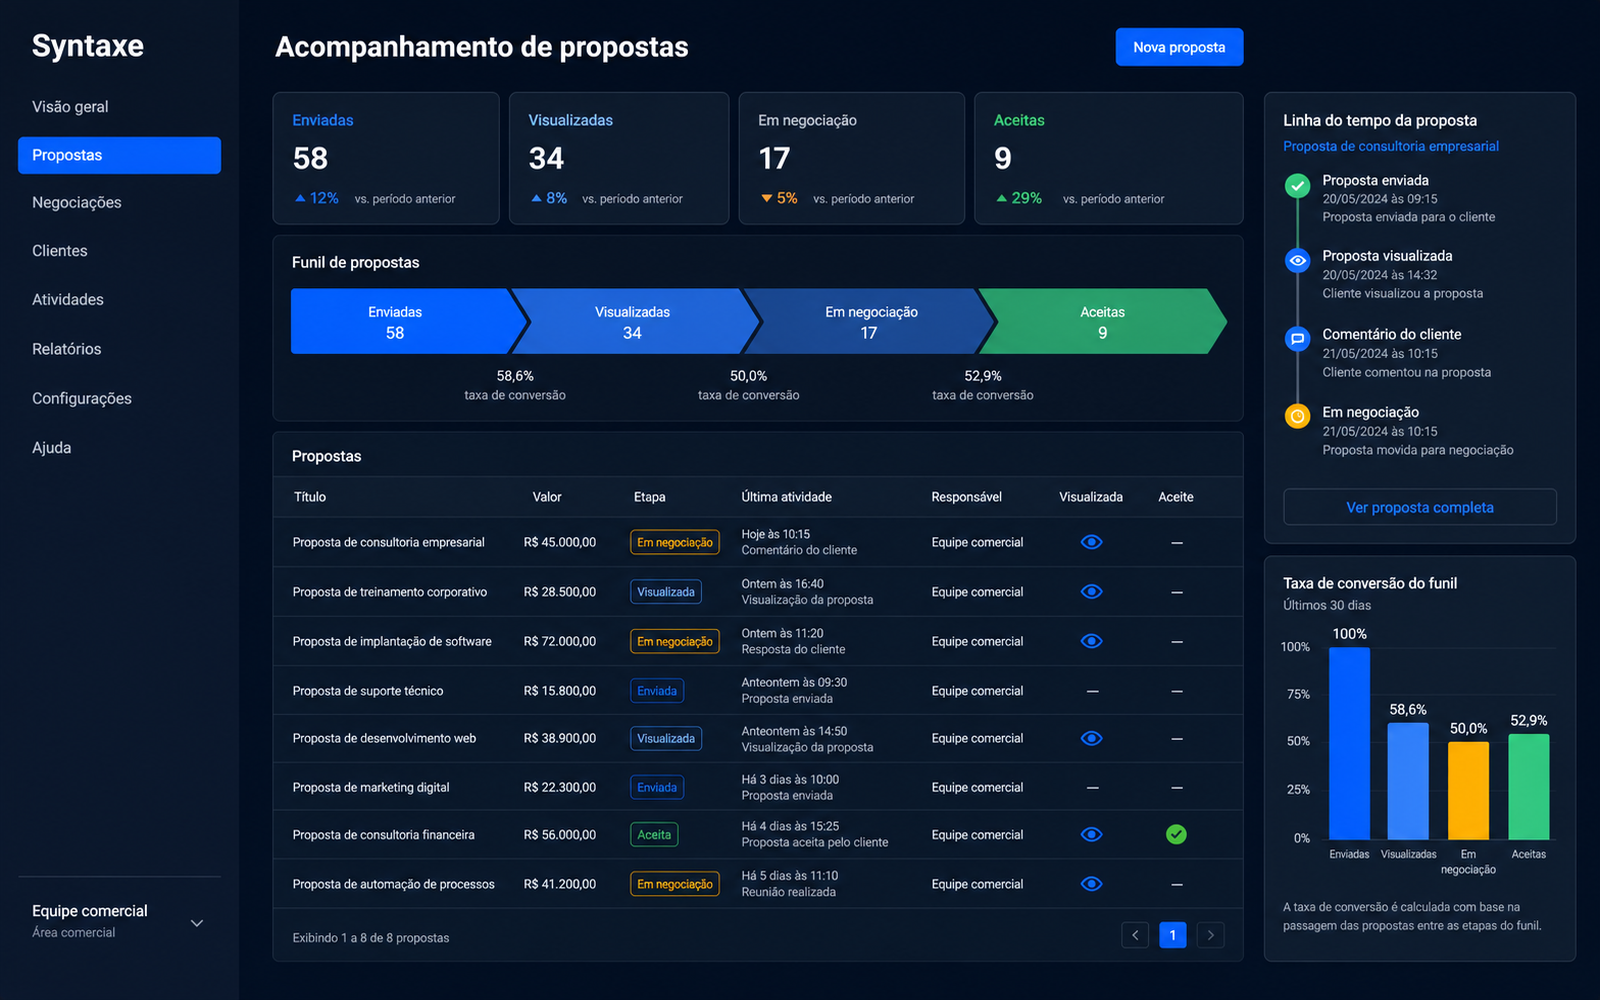This screenshot has height=1000, width=1600.
Task: Click Enviada badge for suporte técnico
Action: 657,691
